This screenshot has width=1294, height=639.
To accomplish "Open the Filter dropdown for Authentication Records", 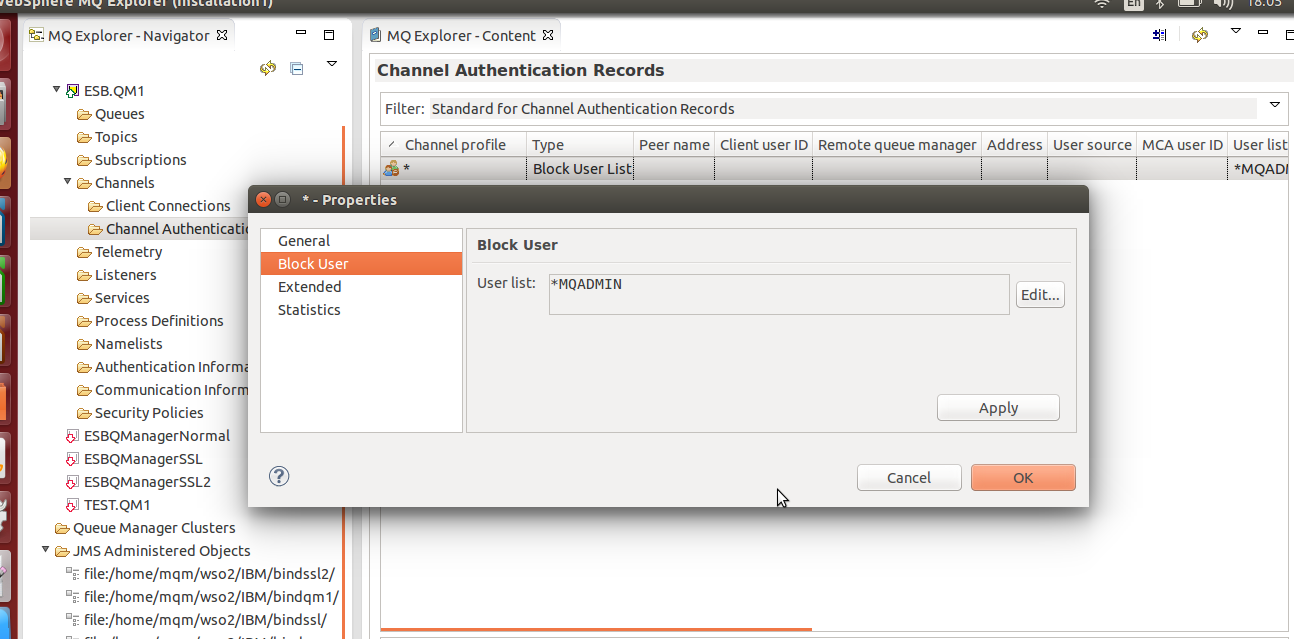I will (1275, 104).
